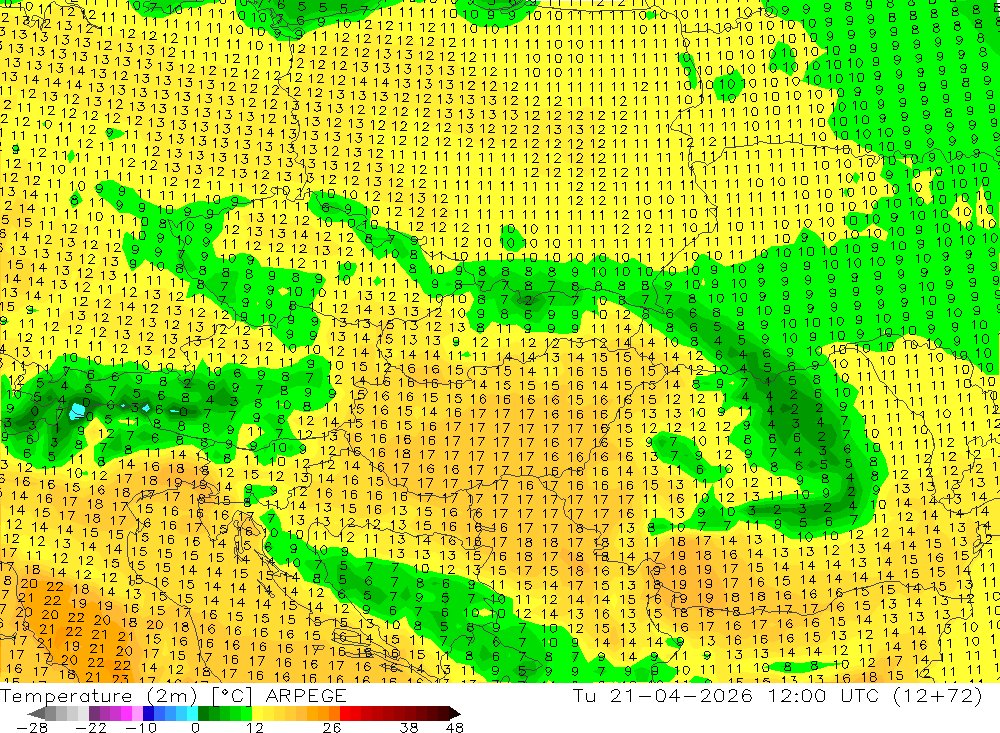This screenshot has width=1000, height=733.
Task: Click the dark maroon right arrow end of legend
Action: pyautogui.click(x=454, y=713)
